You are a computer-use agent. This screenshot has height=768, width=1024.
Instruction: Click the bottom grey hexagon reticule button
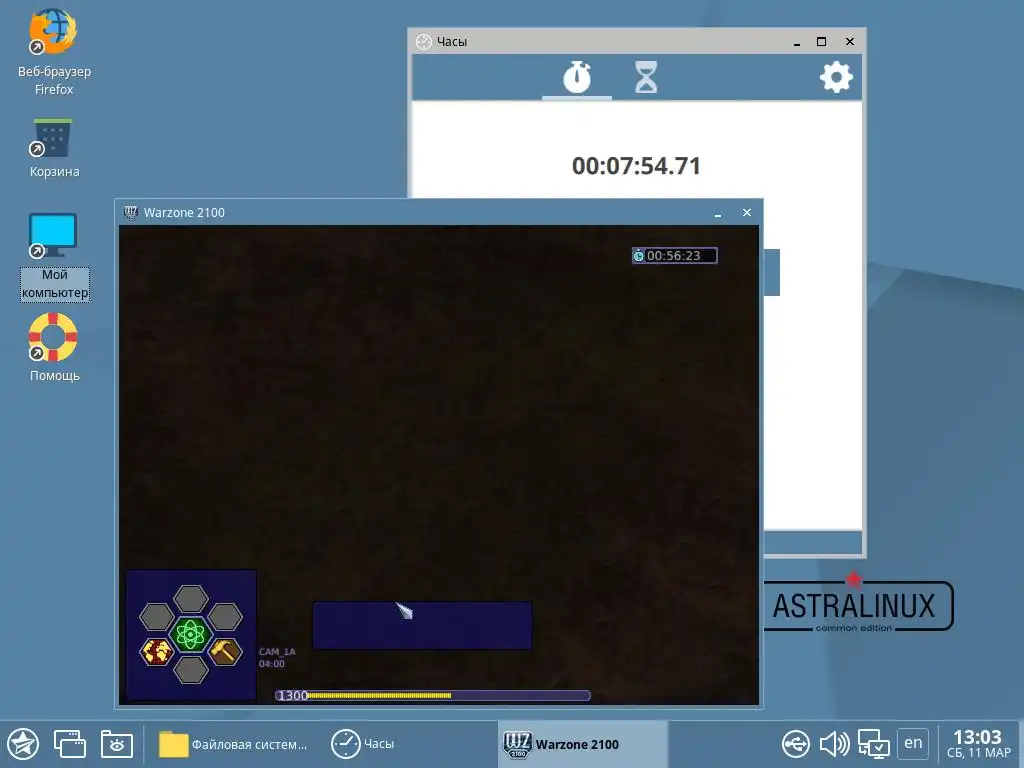[191, 669]
